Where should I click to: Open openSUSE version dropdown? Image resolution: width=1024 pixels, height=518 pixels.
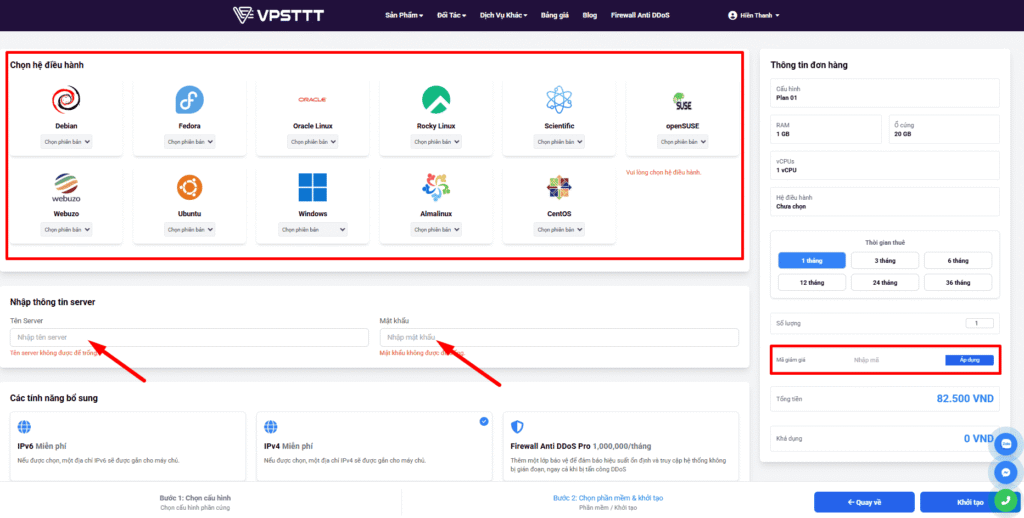(x=682, y=142)
